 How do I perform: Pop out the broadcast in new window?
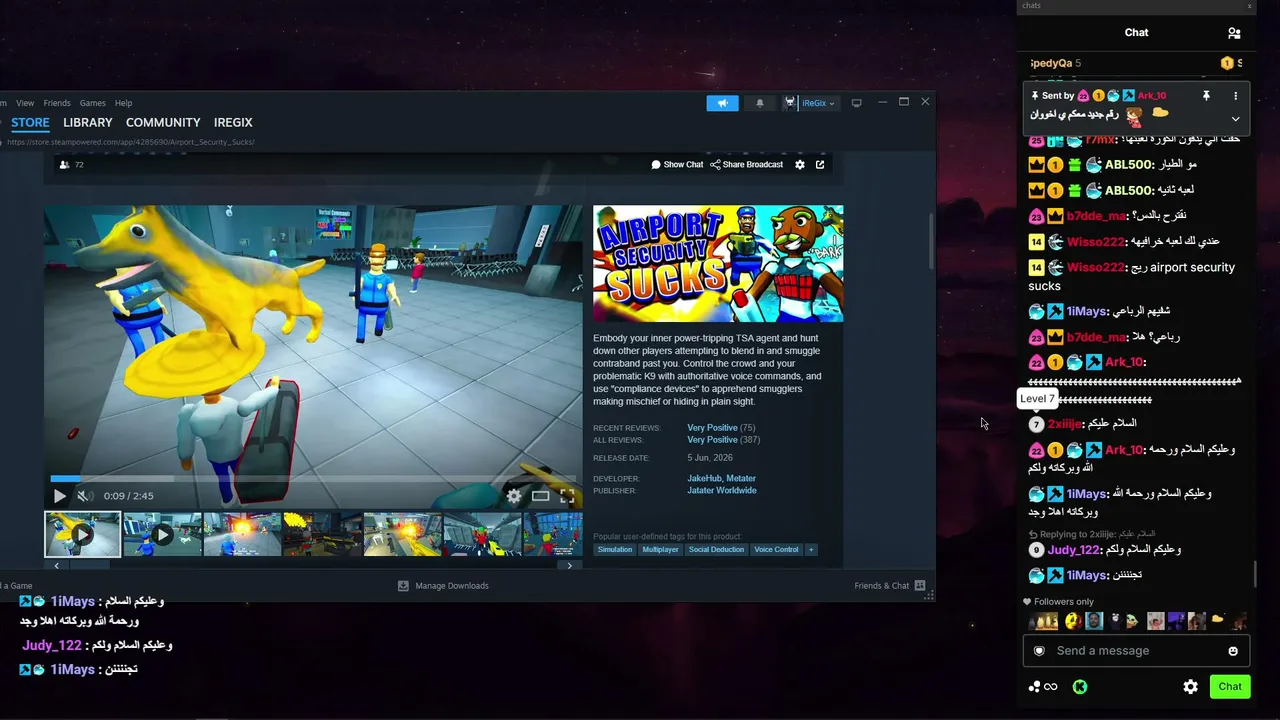820,165
